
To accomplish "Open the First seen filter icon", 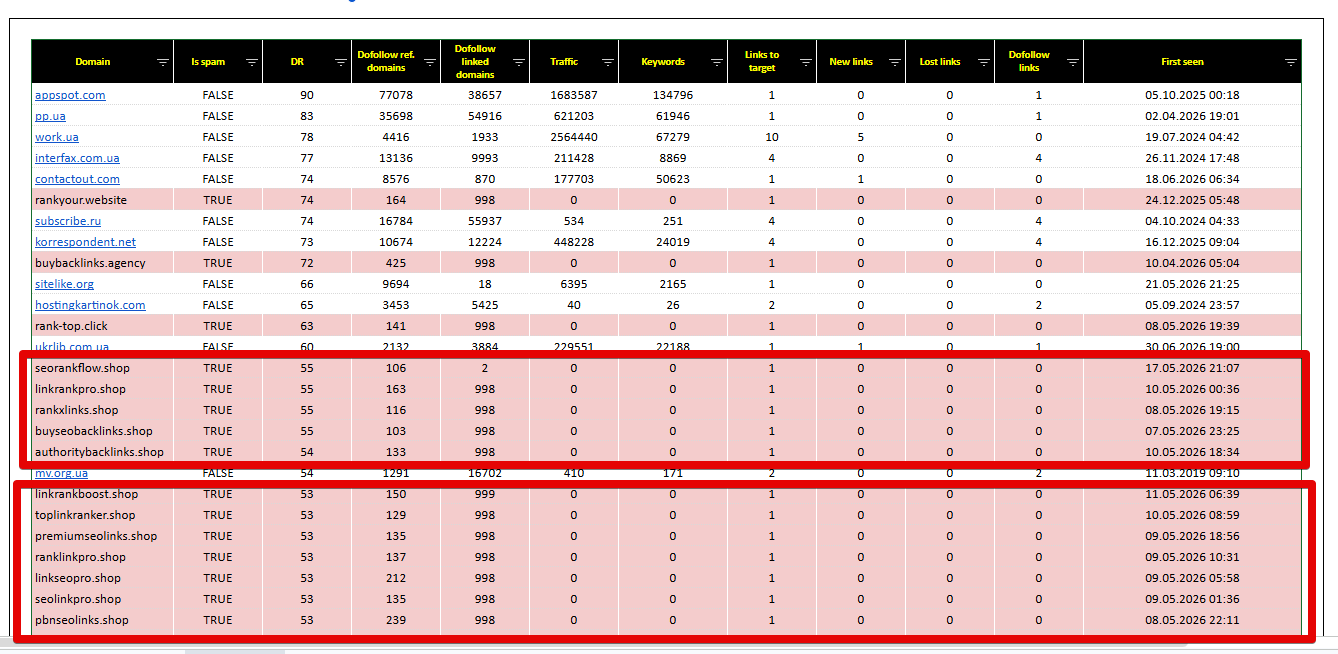I will click(x=1291, y=62).
